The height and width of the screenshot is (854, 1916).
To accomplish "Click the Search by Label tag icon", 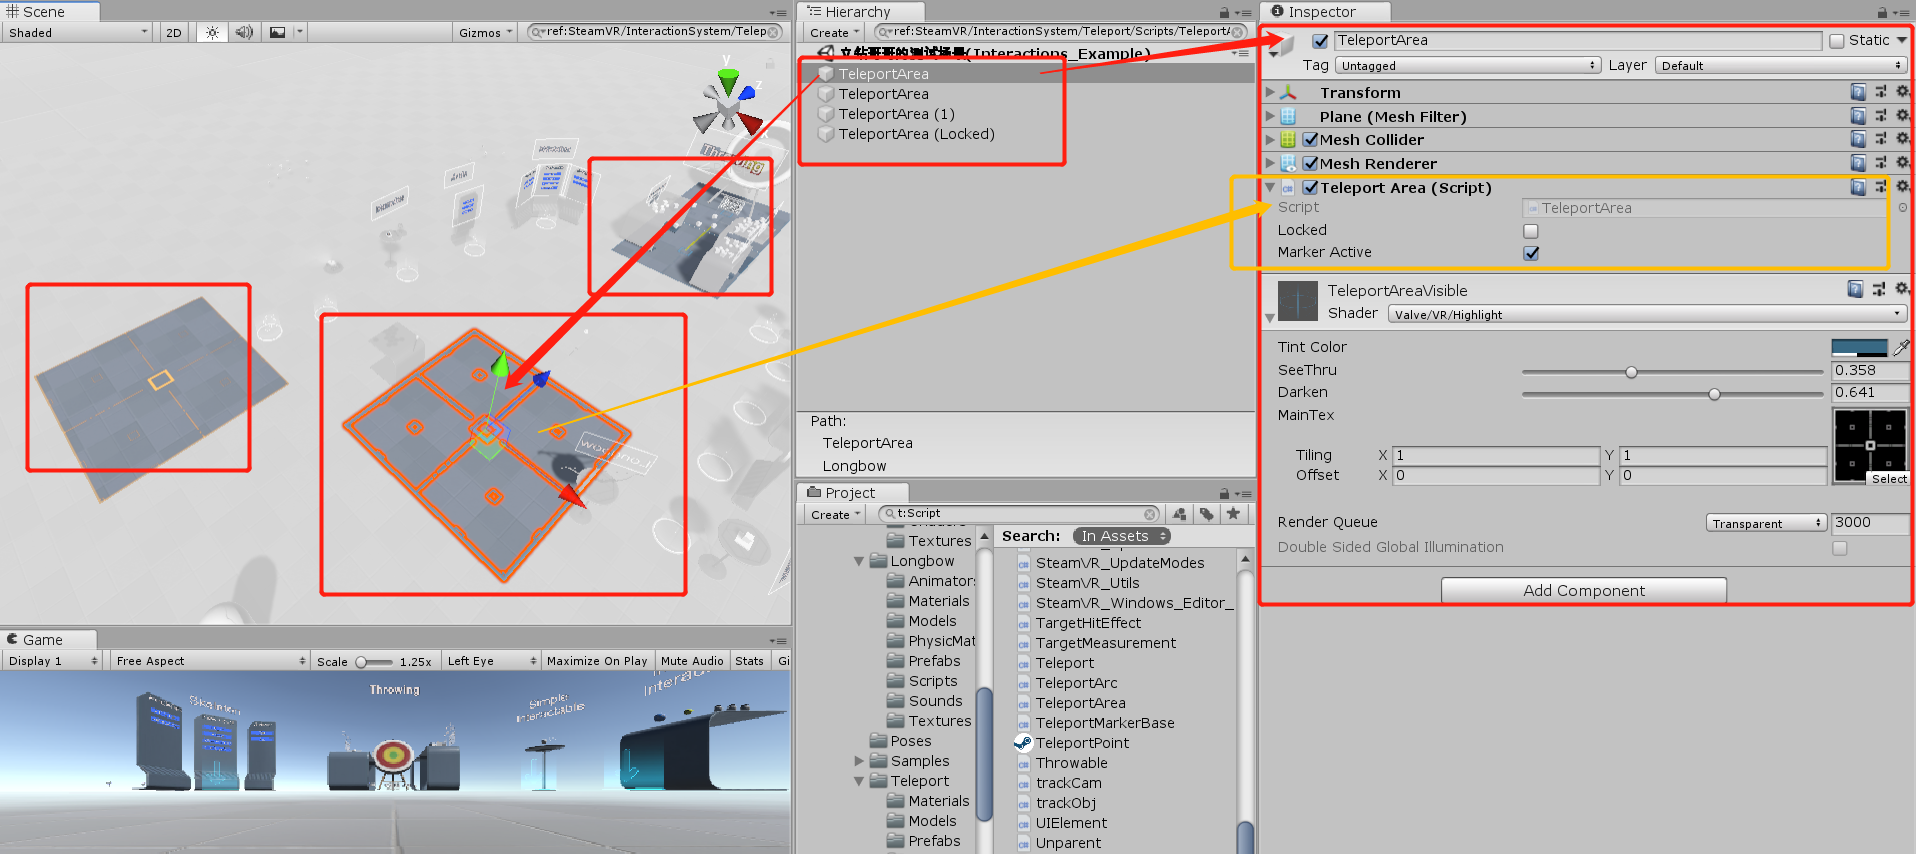I will (1207, 514).
